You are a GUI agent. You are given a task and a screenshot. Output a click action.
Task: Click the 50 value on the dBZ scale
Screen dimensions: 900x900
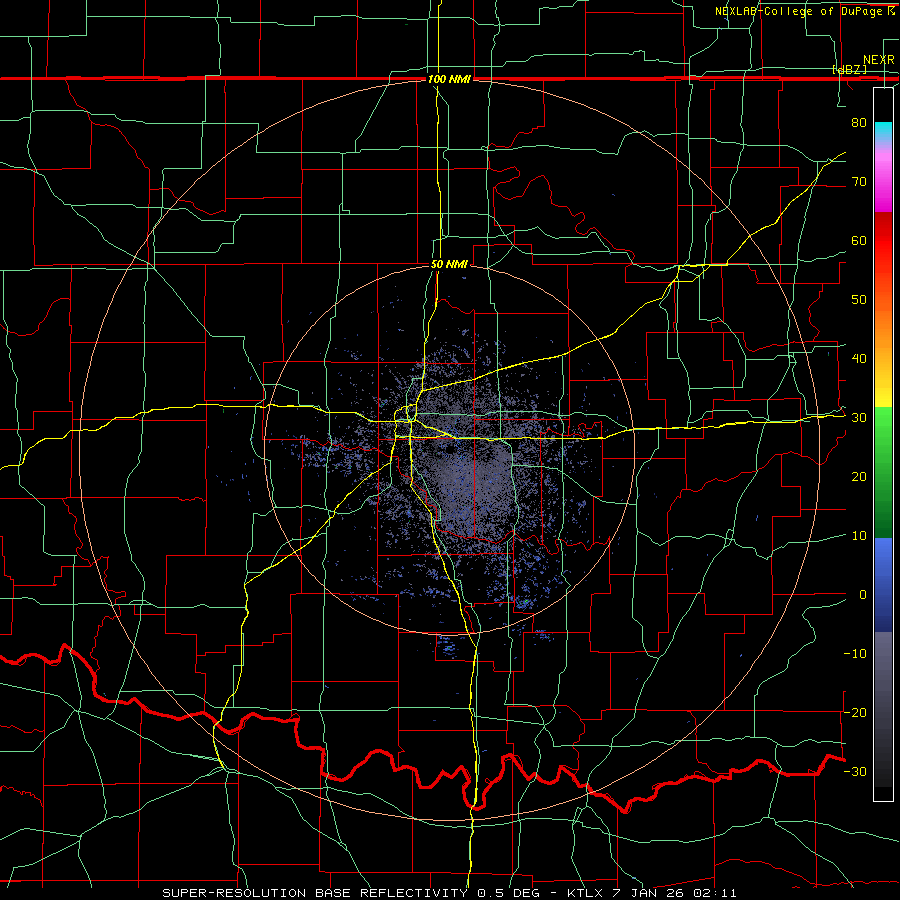[x=859, y=300]
